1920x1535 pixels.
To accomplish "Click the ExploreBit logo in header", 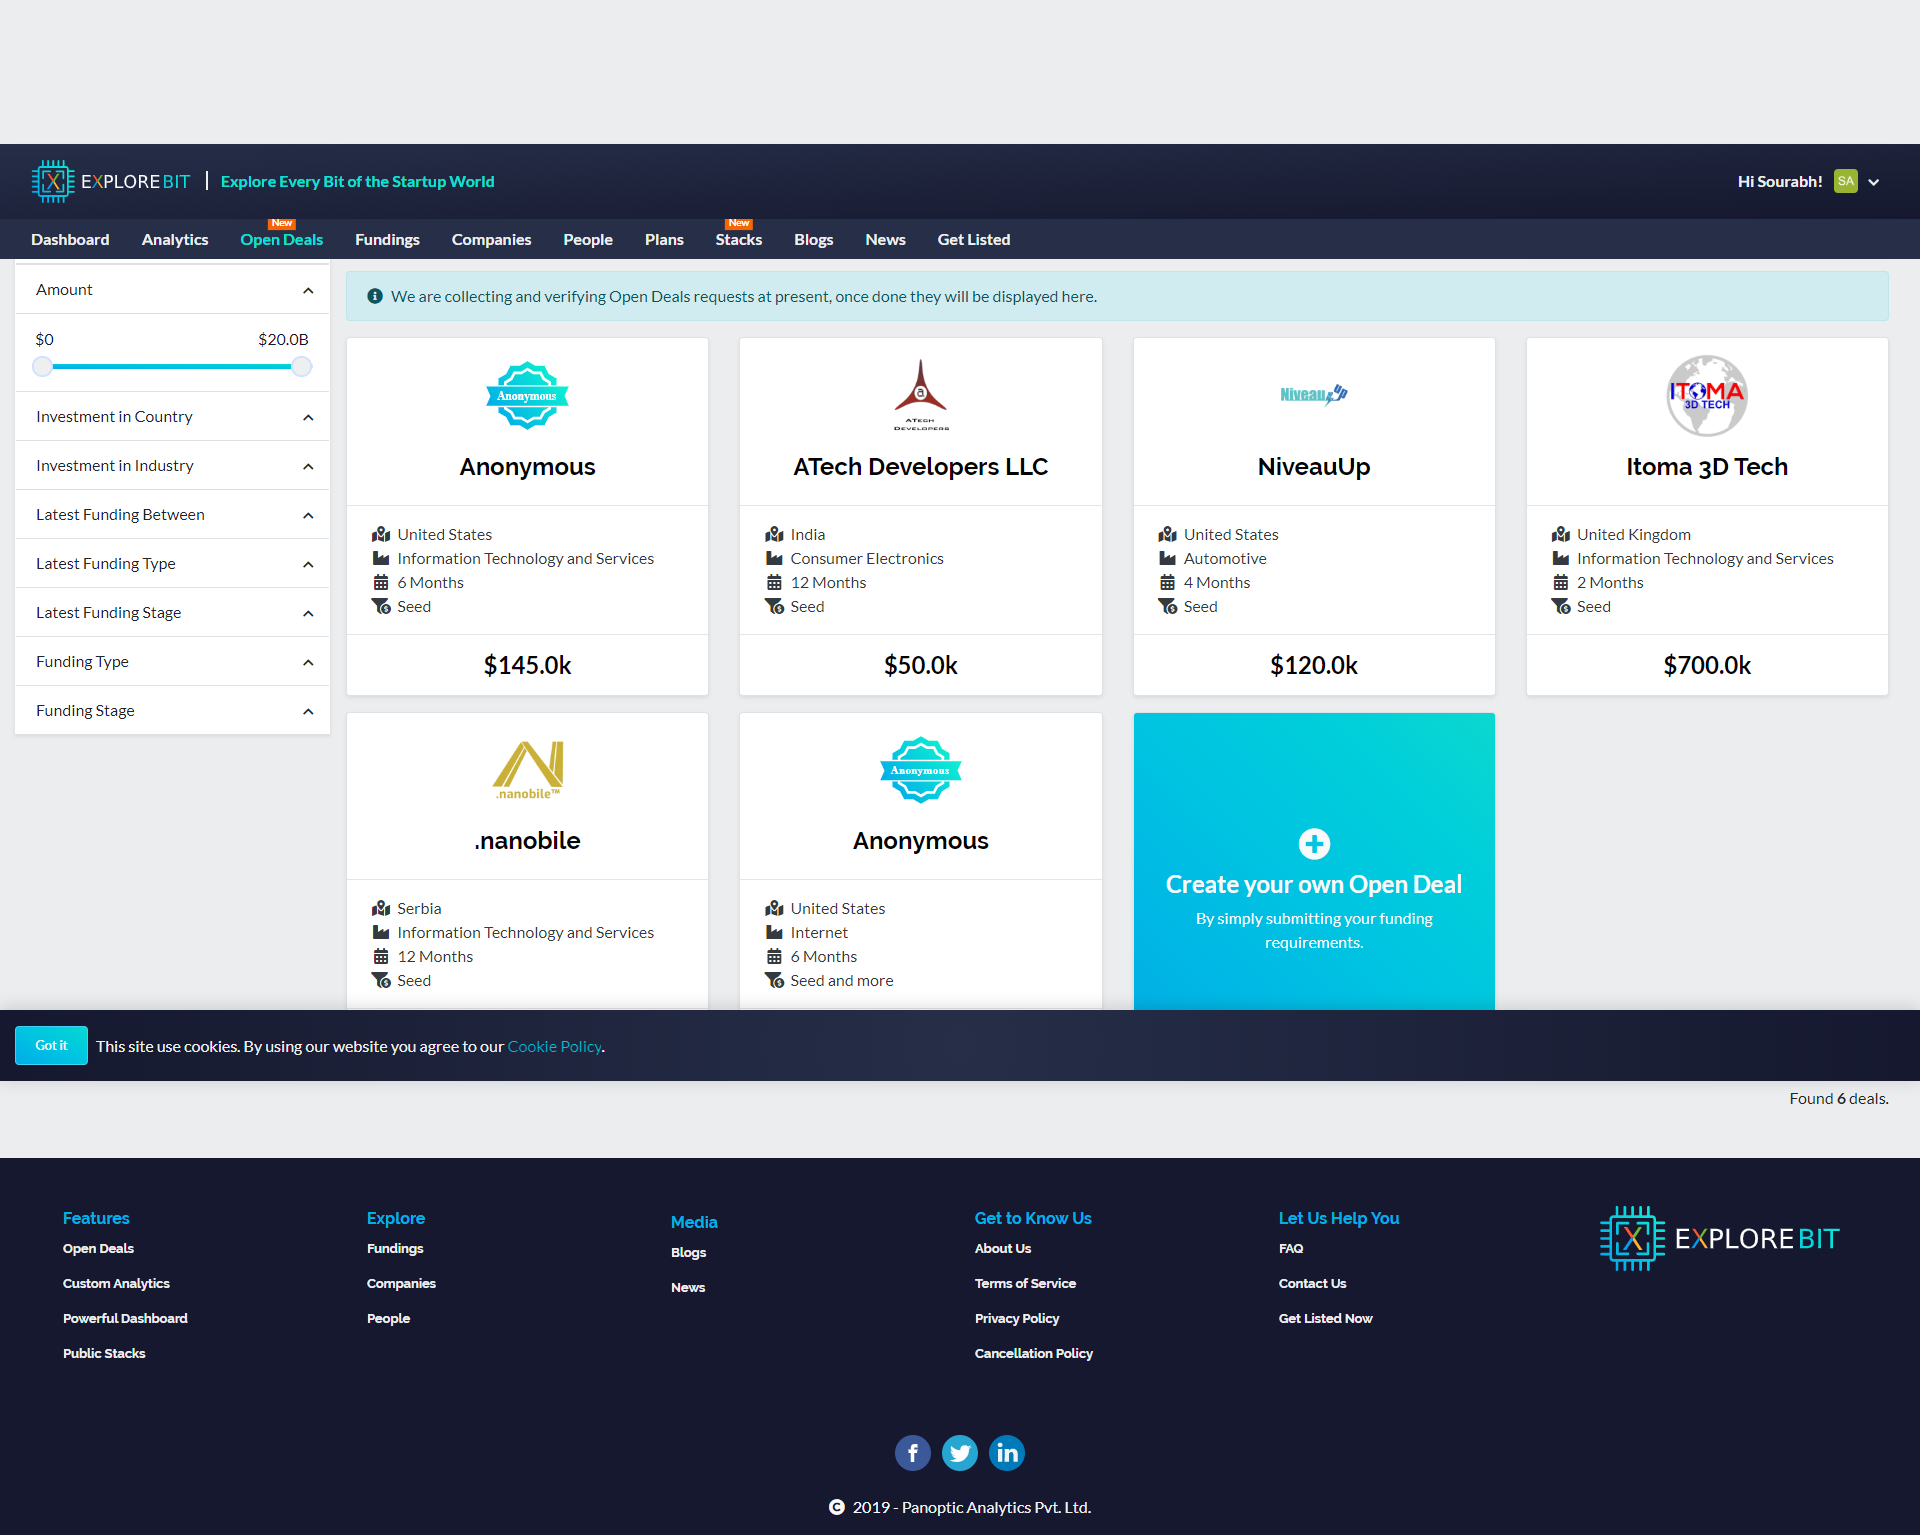I will click(x=111, y=181).
